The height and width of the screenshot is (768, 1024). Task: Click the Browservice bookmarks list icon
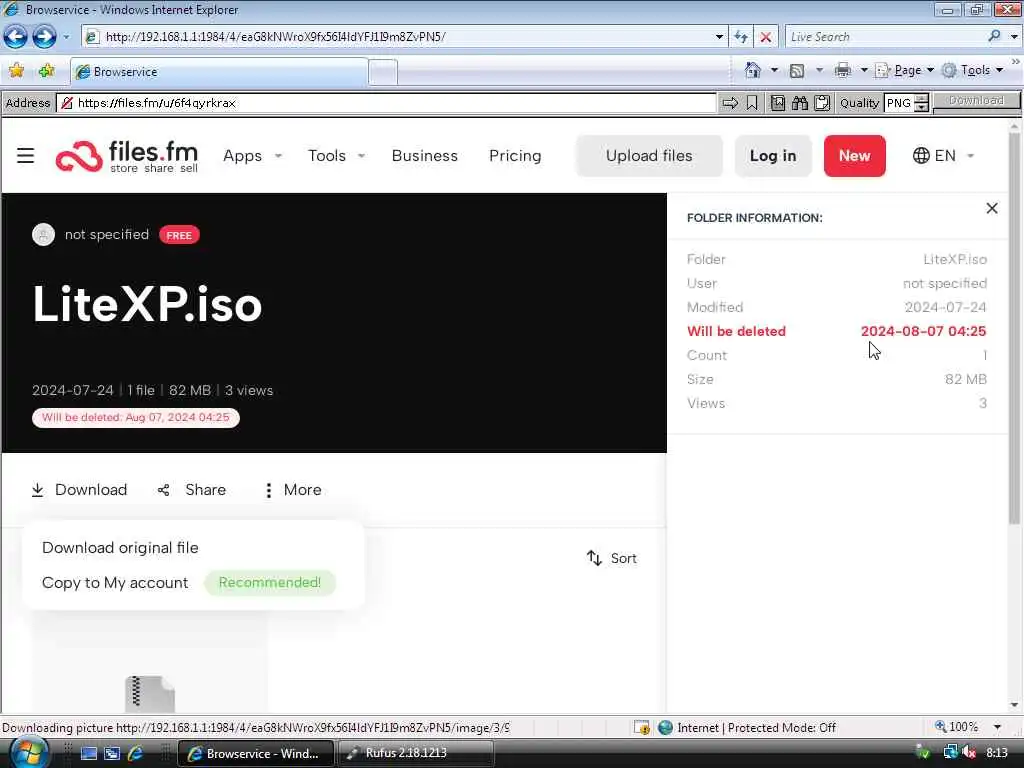(x=777, y=103)
